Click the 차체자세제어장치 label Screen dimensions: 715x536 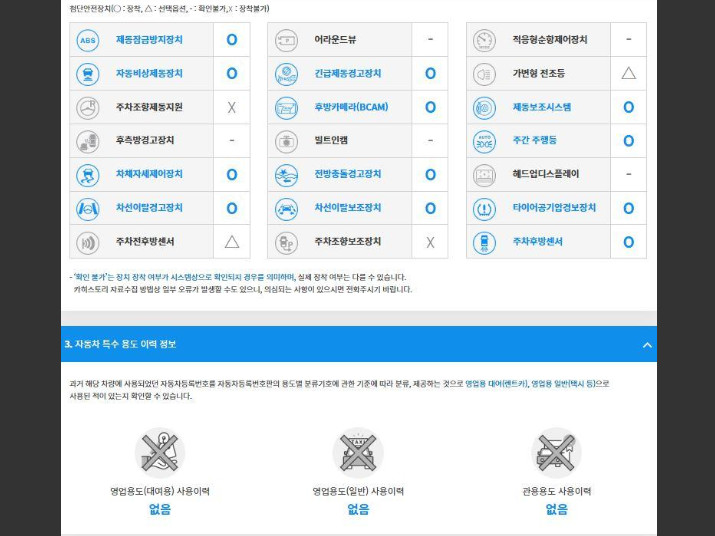[x=149, y=174]
